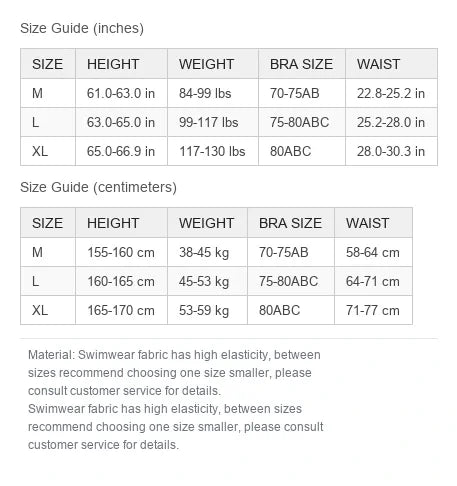Click the 165-170 cm height cell
This screenshot has height=486, width=457.
pyautogui.click(x=121, y=310)
